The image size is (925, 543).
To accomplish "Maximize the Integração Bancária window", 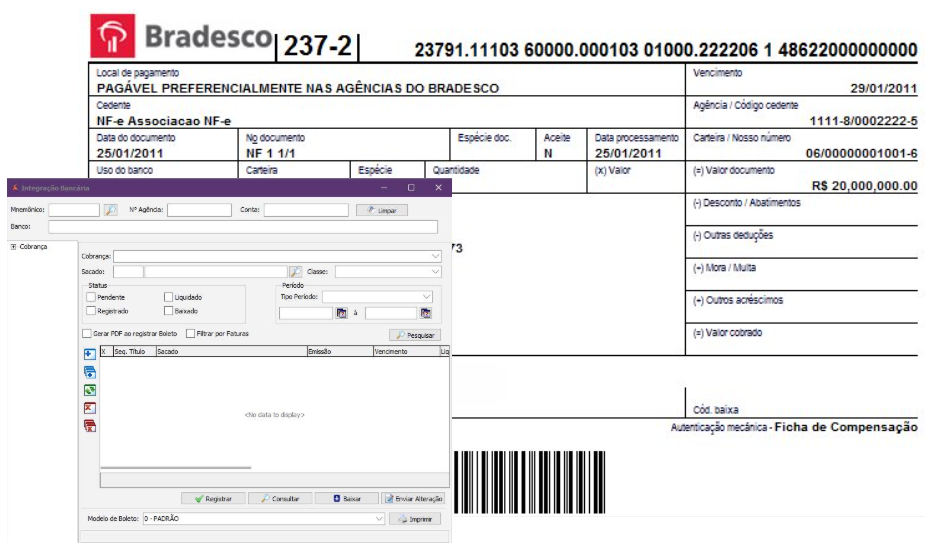I will [411, 188].
